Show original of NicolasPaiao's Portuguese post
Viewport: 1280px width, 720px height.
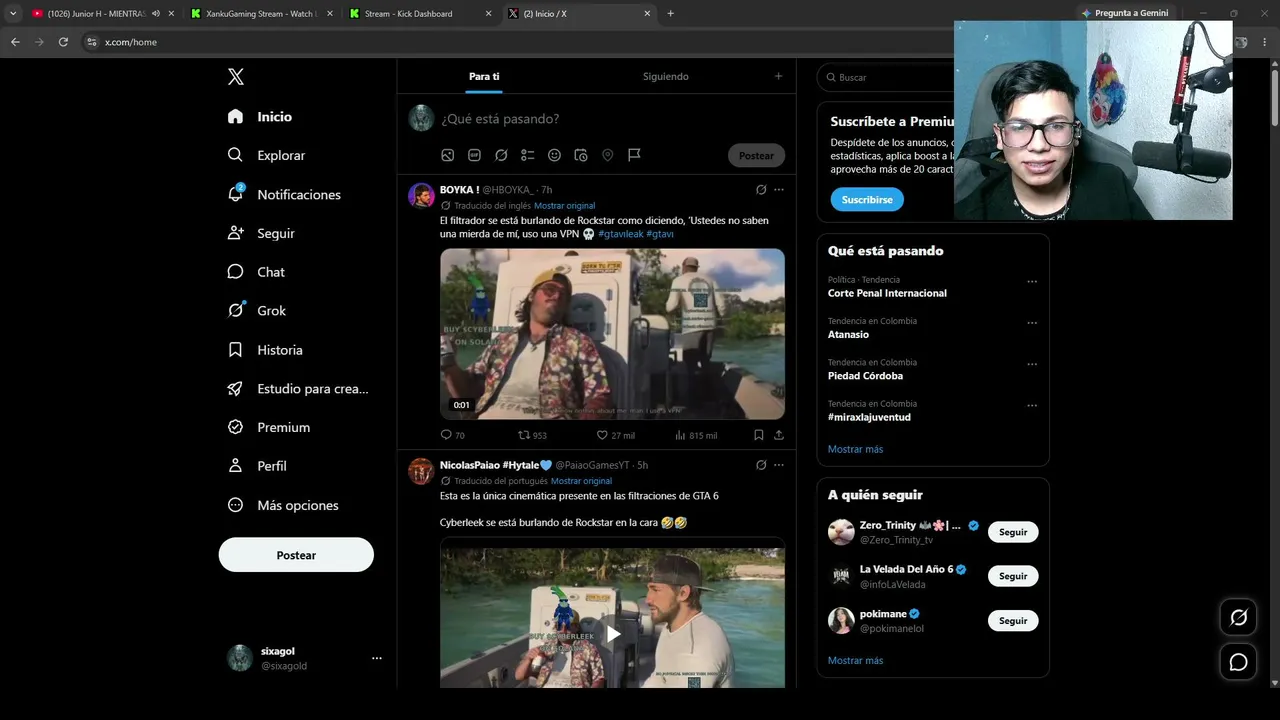pyautogui.click(x=581, y=481)
